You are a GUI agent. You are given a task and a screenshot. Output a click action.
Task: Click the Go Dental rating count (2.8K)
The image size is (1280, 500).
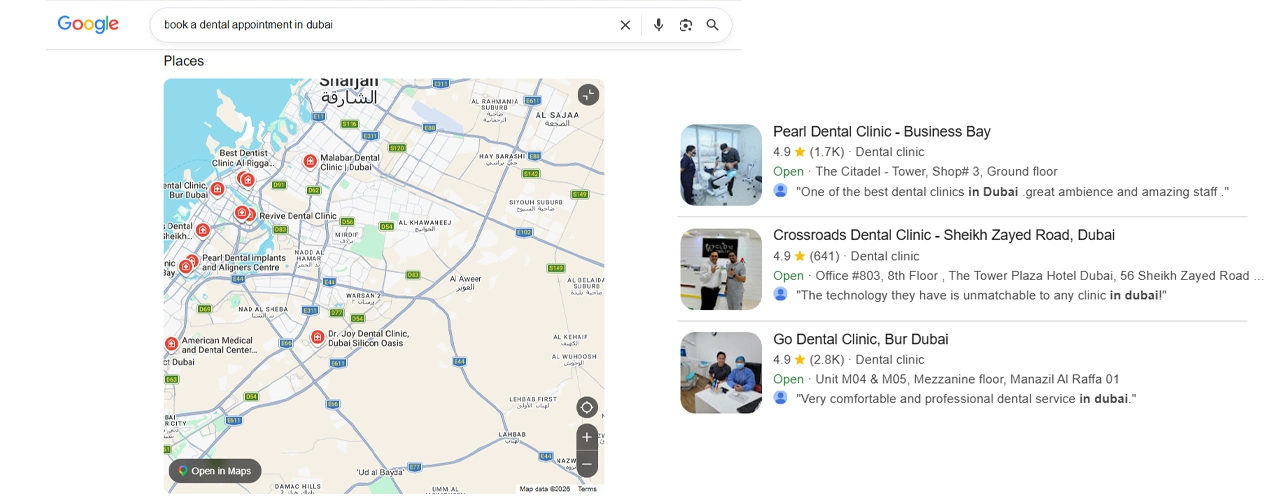point(827,360)
